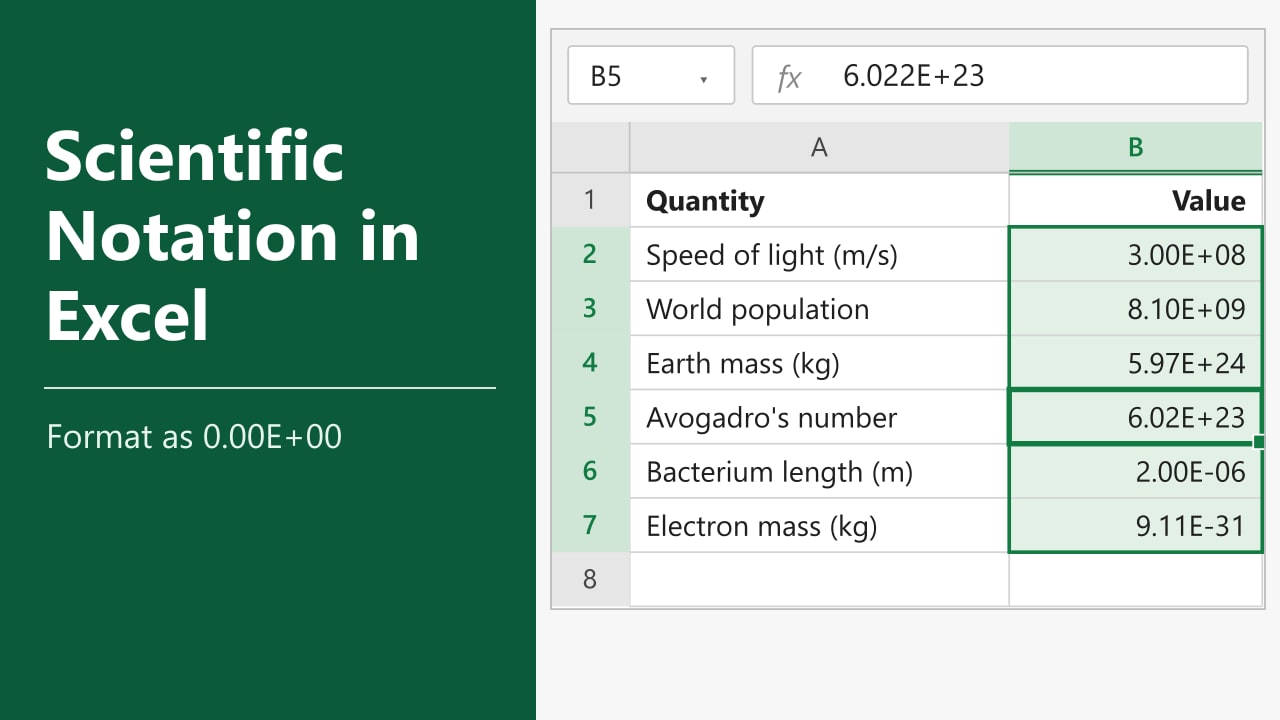This screenshot has width=1280, height=720.
Task: Click the "Quantity" header cell
Action: [819, 200]
